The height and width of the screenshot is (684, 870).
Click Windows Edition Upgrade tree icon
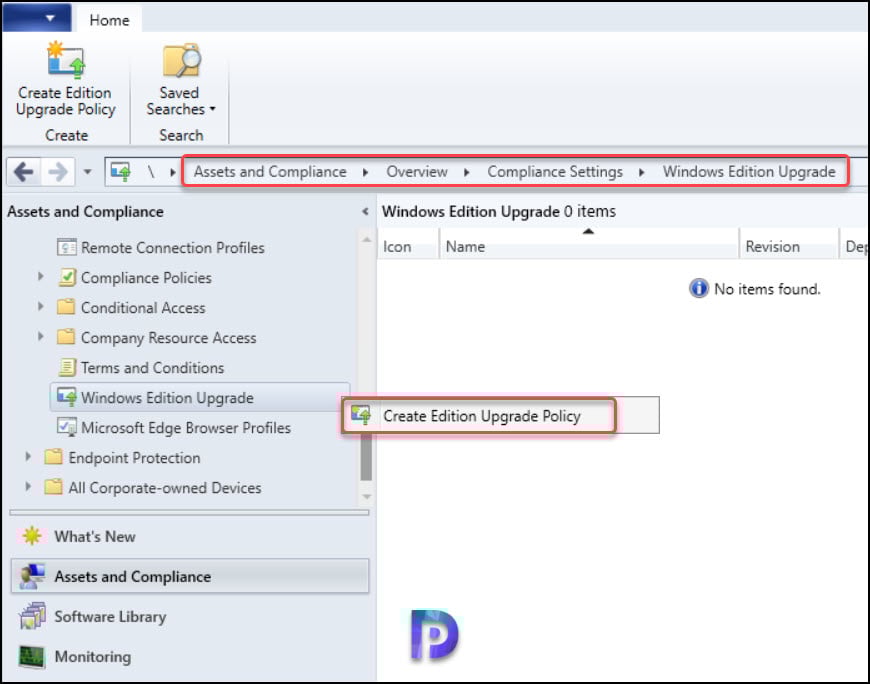click(67, 397)
